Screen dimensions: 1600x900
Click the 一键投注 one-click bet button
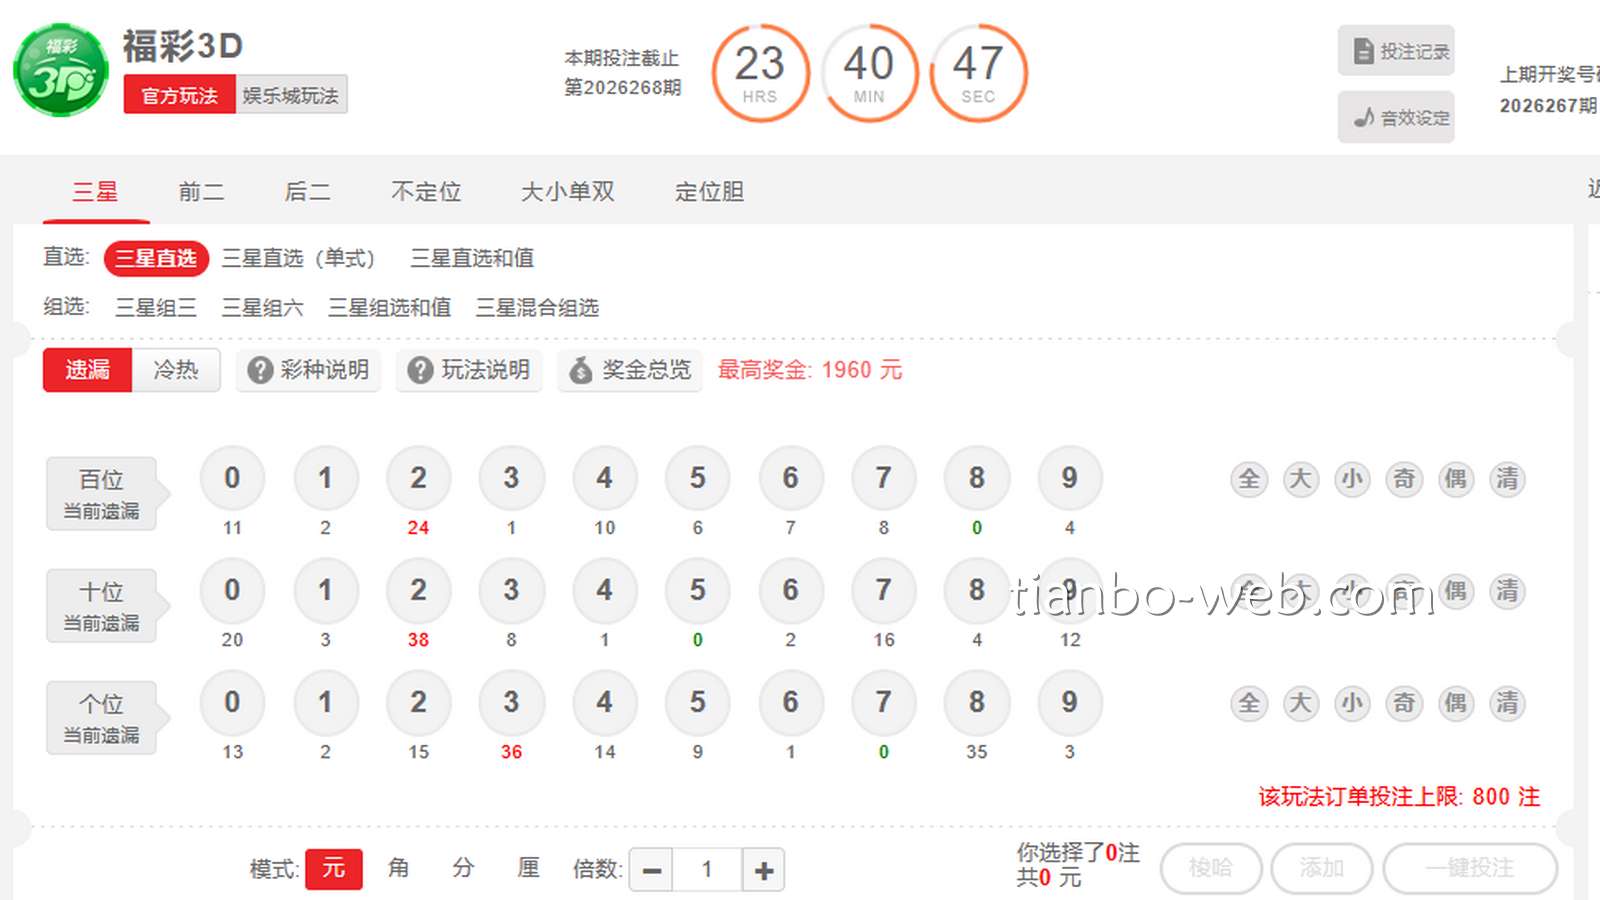click(x=1470, y=868)
